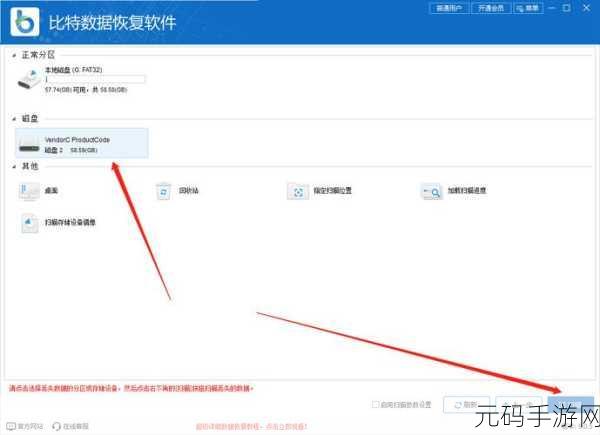Click the 加载扫描进度 label text
The image size is (600, 435).
click(467, 190)
